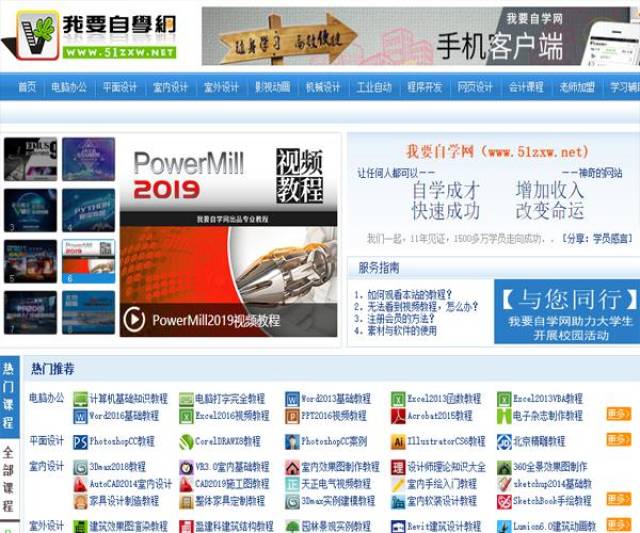
Task: Click the 计算机基础知识教程 icon
Action: pos(80,399)
